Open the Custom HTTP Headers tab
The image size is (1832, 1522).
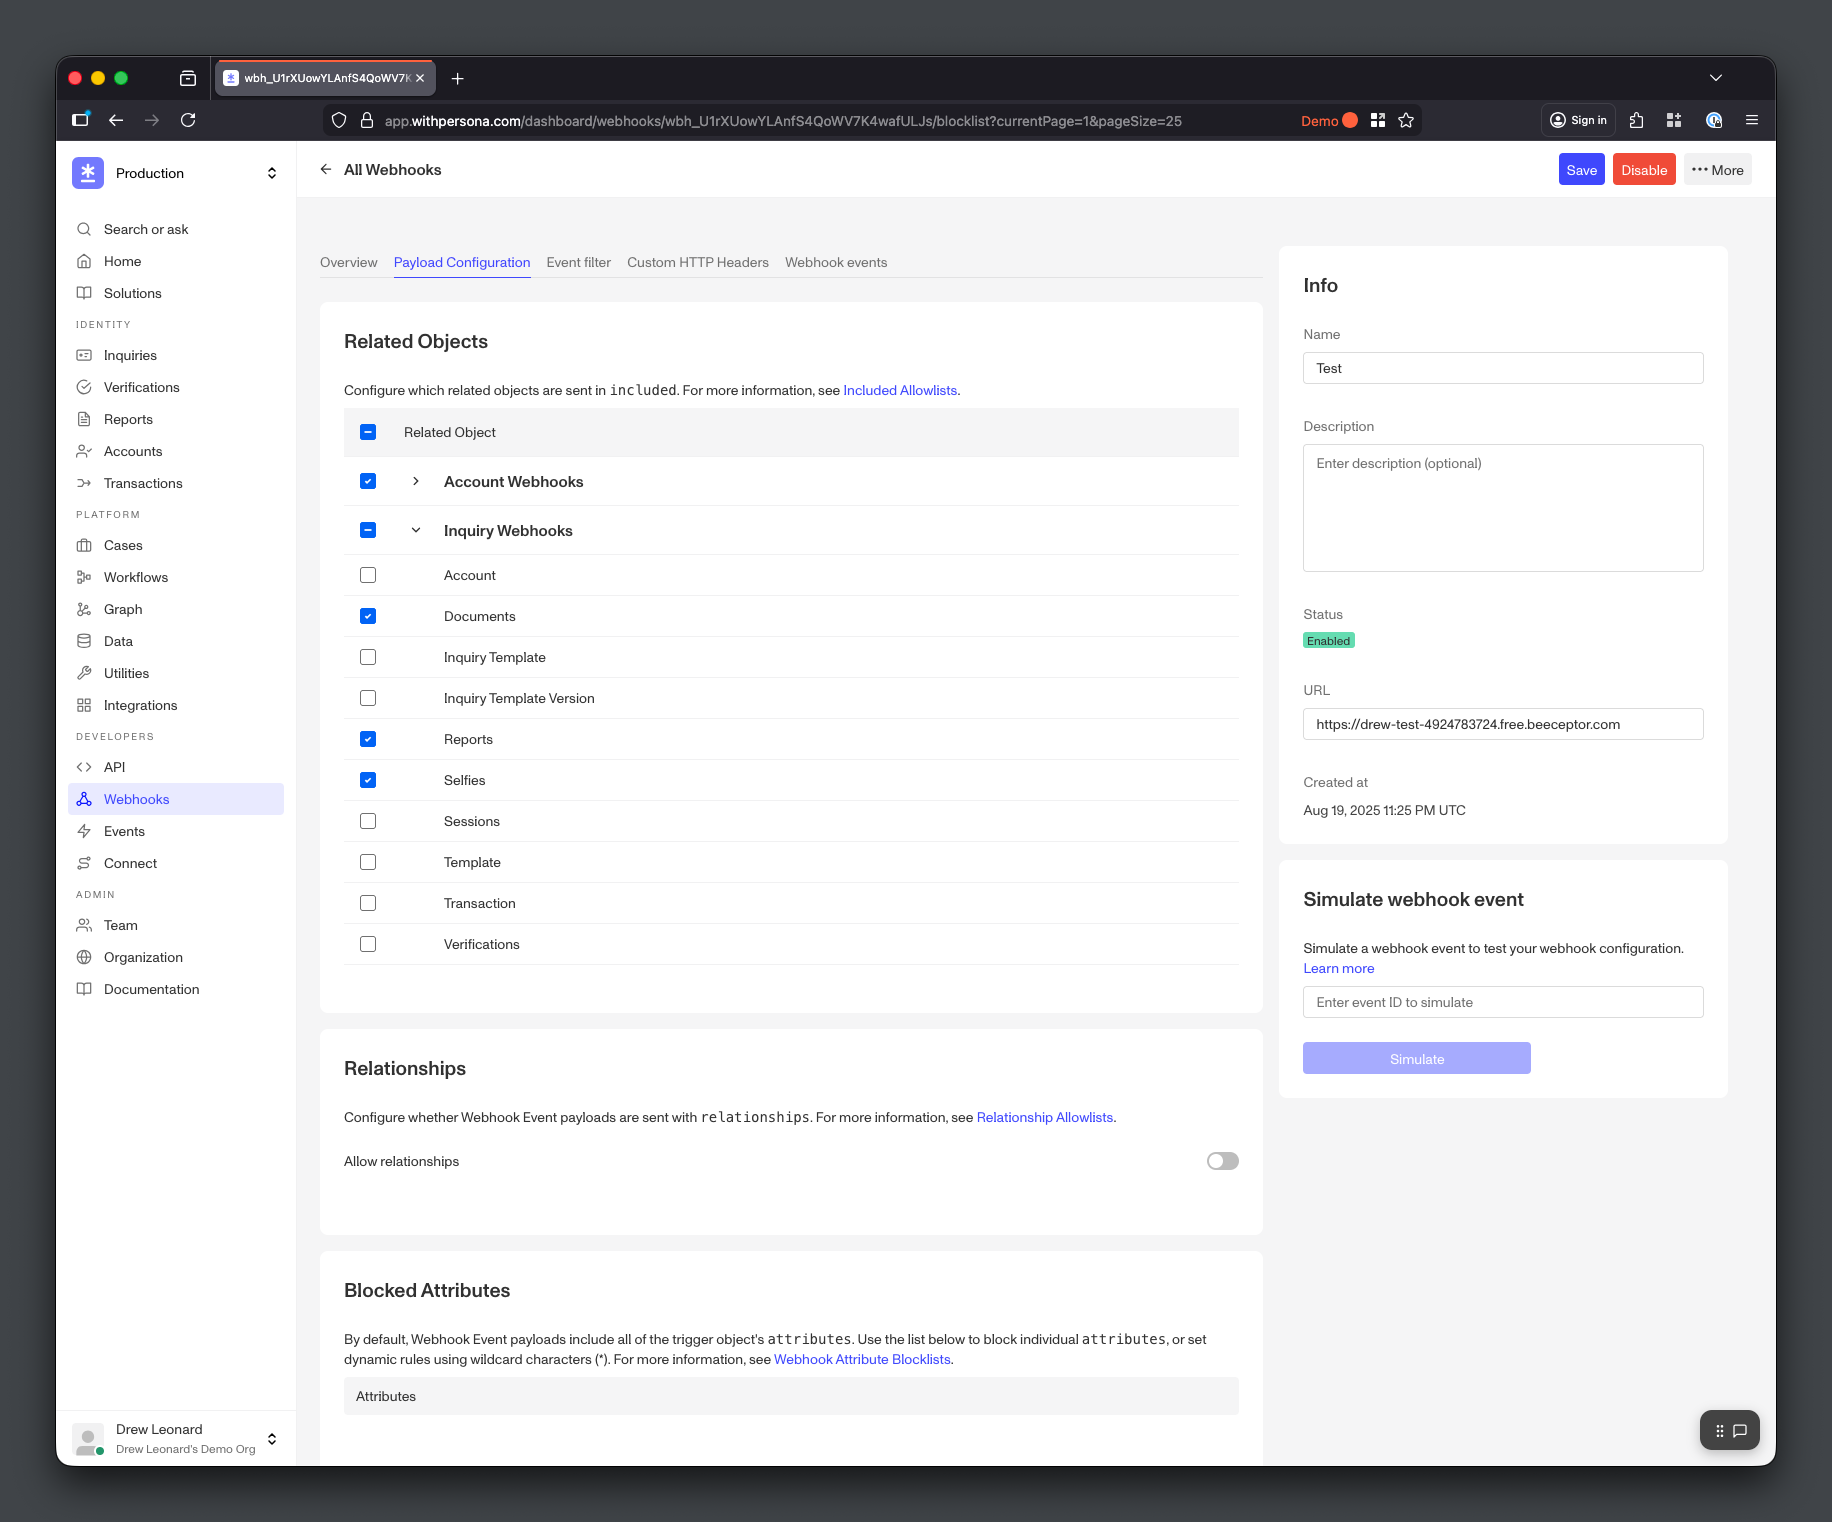click(x=698, y=262)
